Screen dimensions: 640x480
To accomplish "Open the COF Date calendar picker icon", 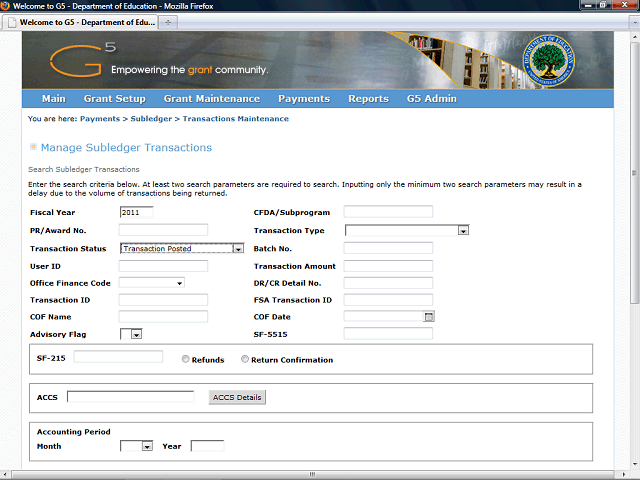I will pyautogui.click(x=429, y=317).
